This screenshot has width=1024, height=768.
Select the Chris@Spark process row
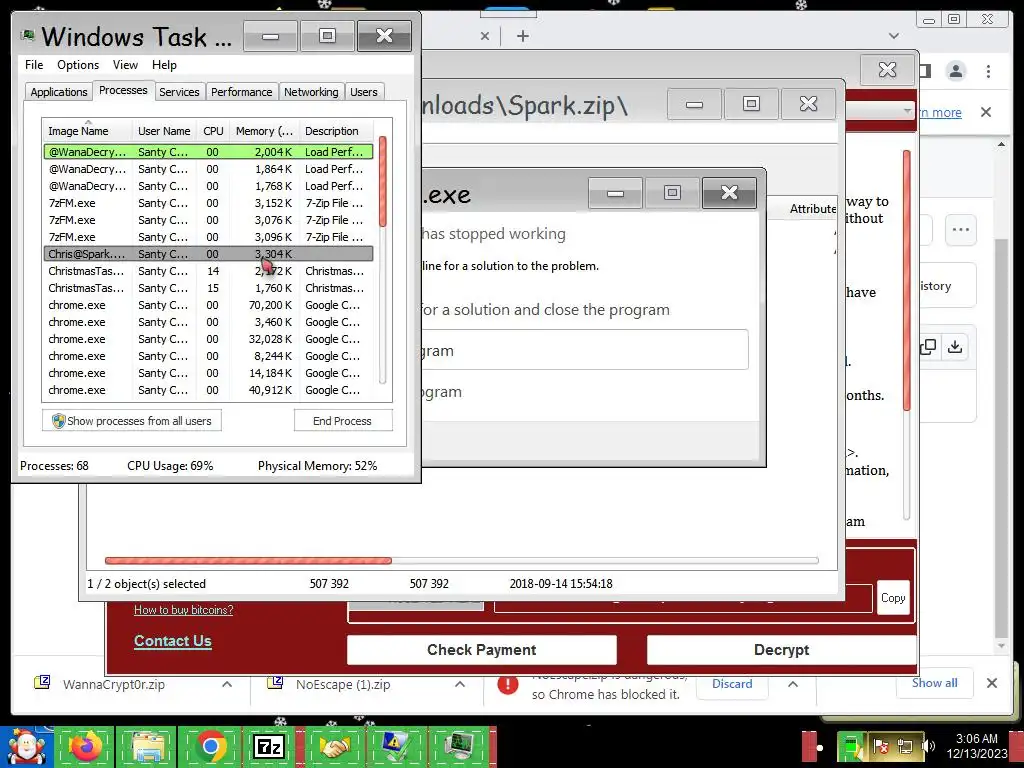point(208,253)
